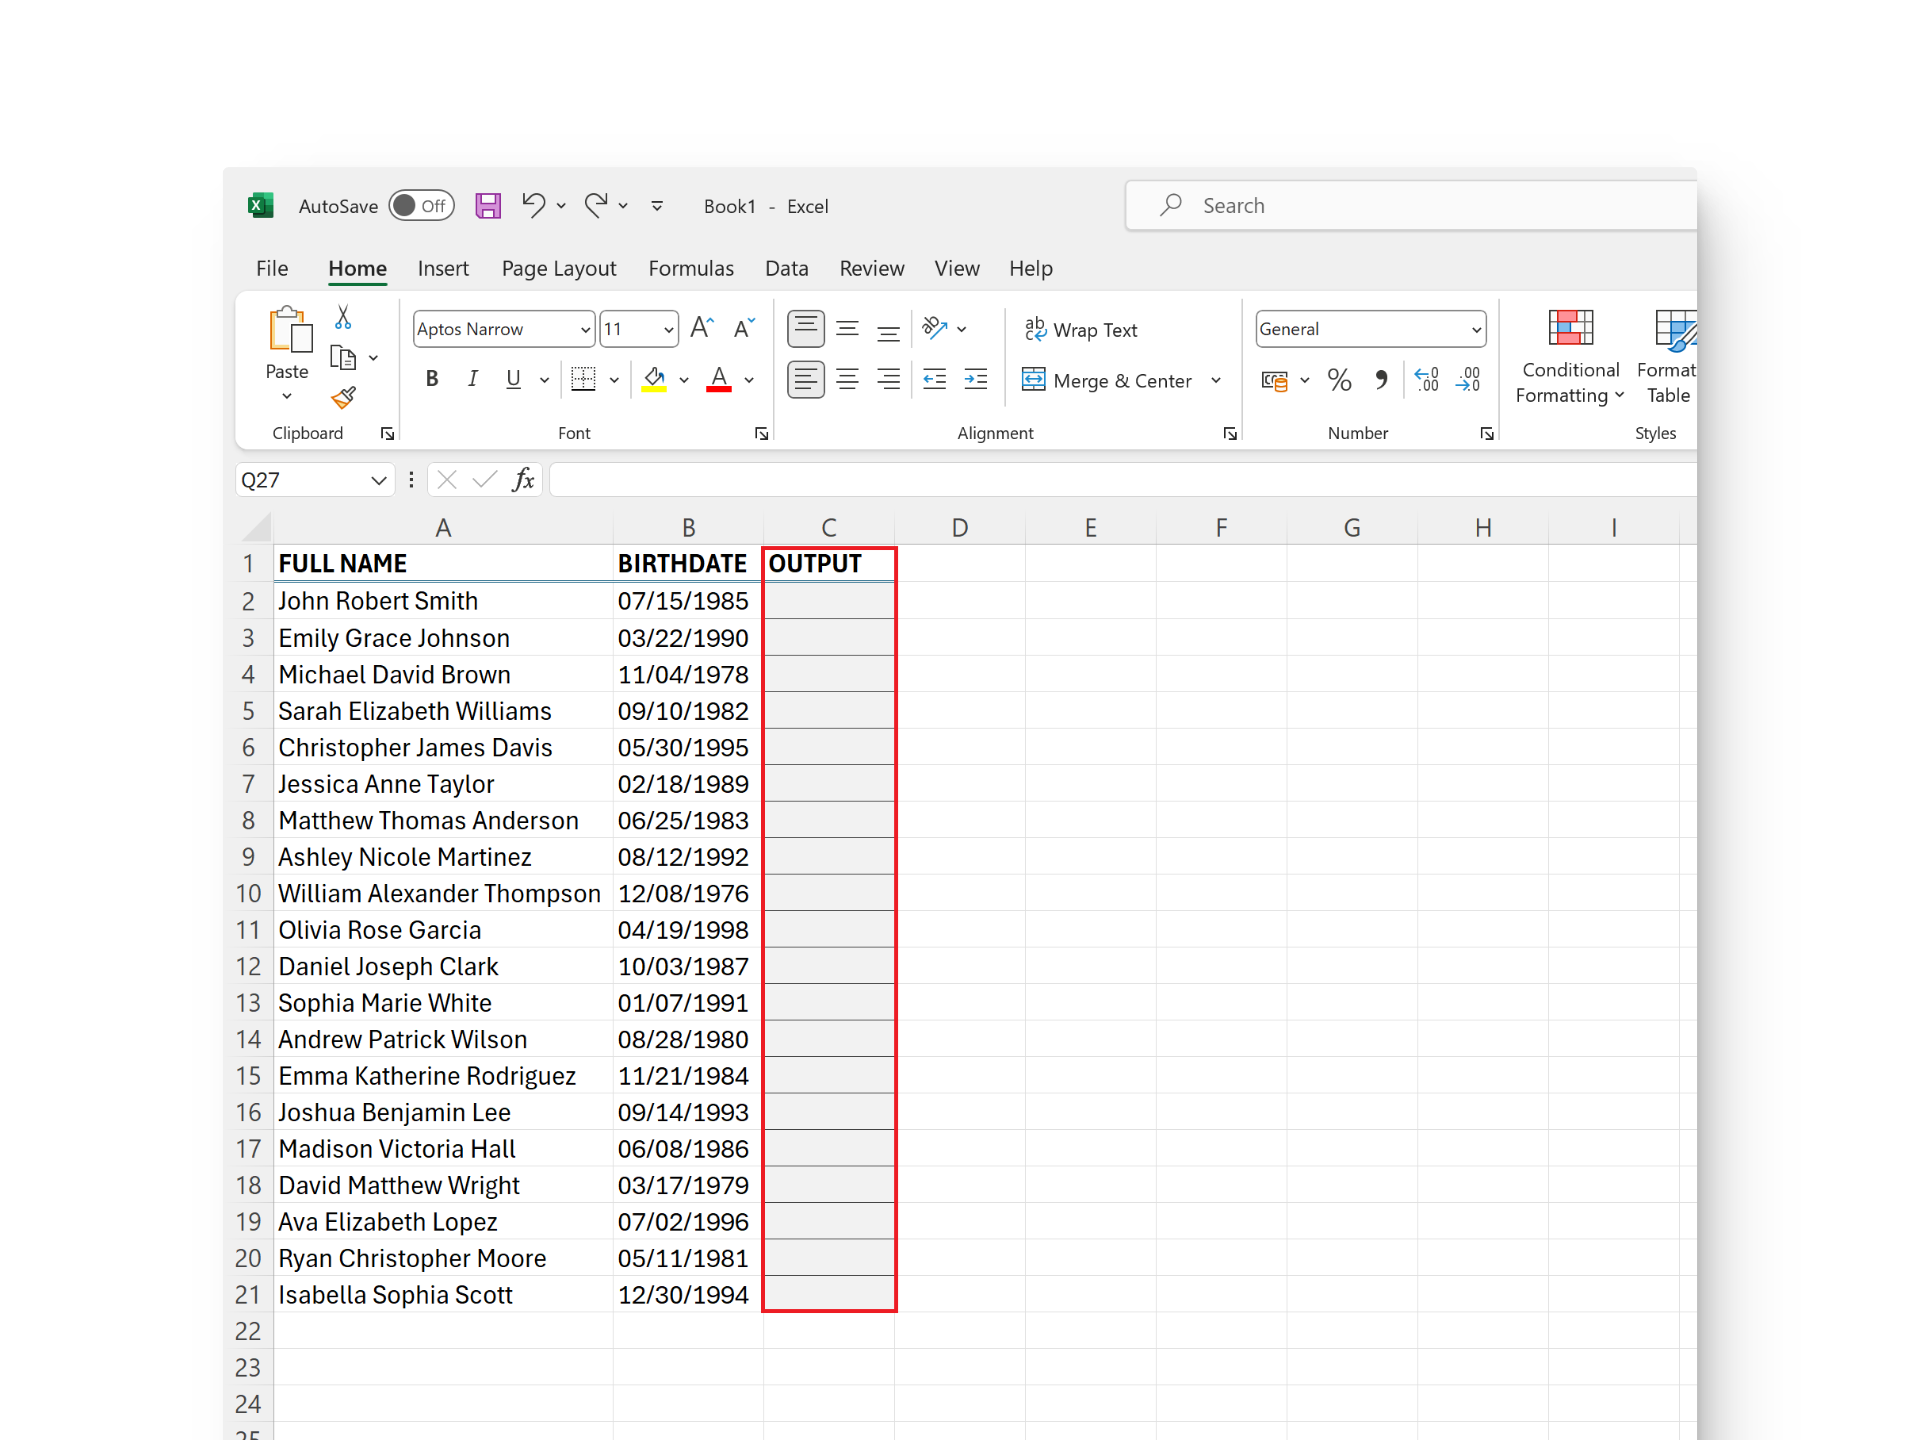
Task: Open the Font settings dialog launcher
Action: (760, 433)
